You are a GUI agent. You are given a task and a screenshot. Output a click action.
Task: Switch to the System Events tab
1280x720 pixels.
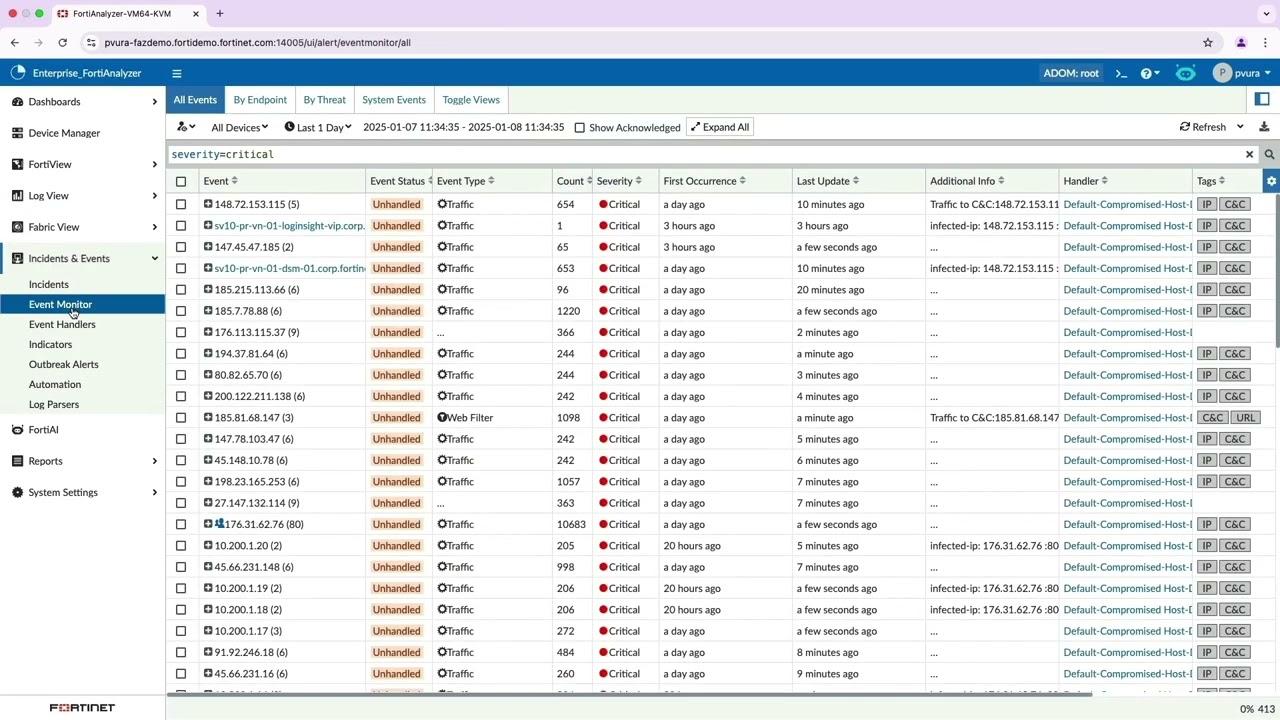point(394,100)
